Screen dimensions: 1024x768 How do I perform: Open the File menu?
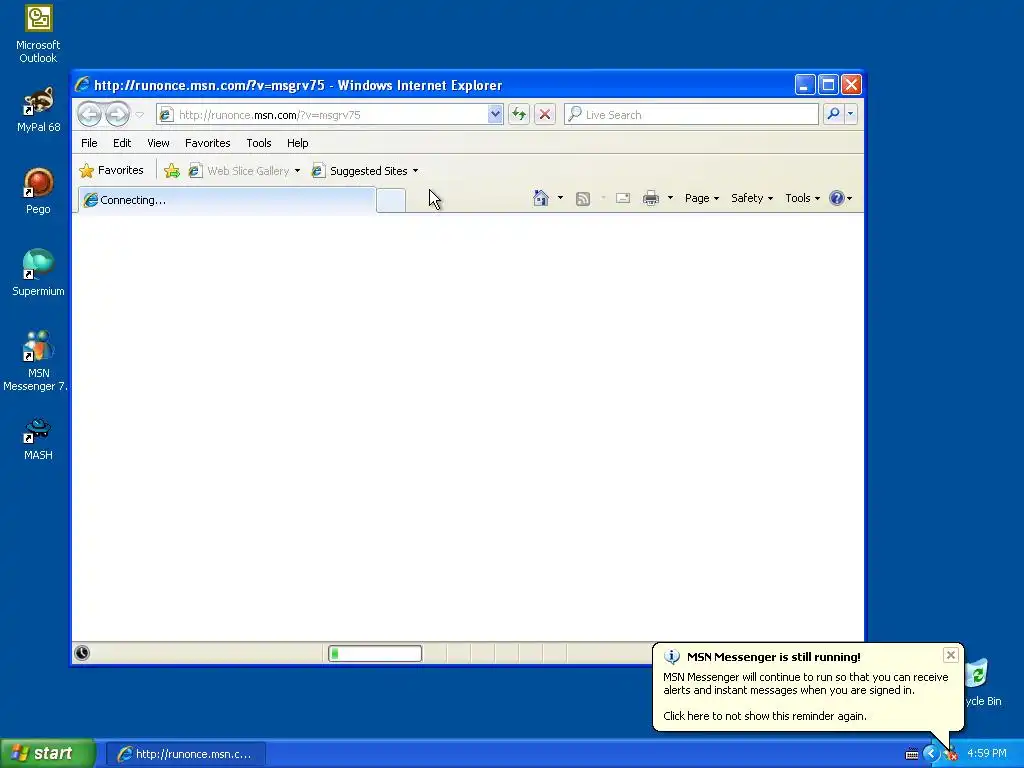89,143
